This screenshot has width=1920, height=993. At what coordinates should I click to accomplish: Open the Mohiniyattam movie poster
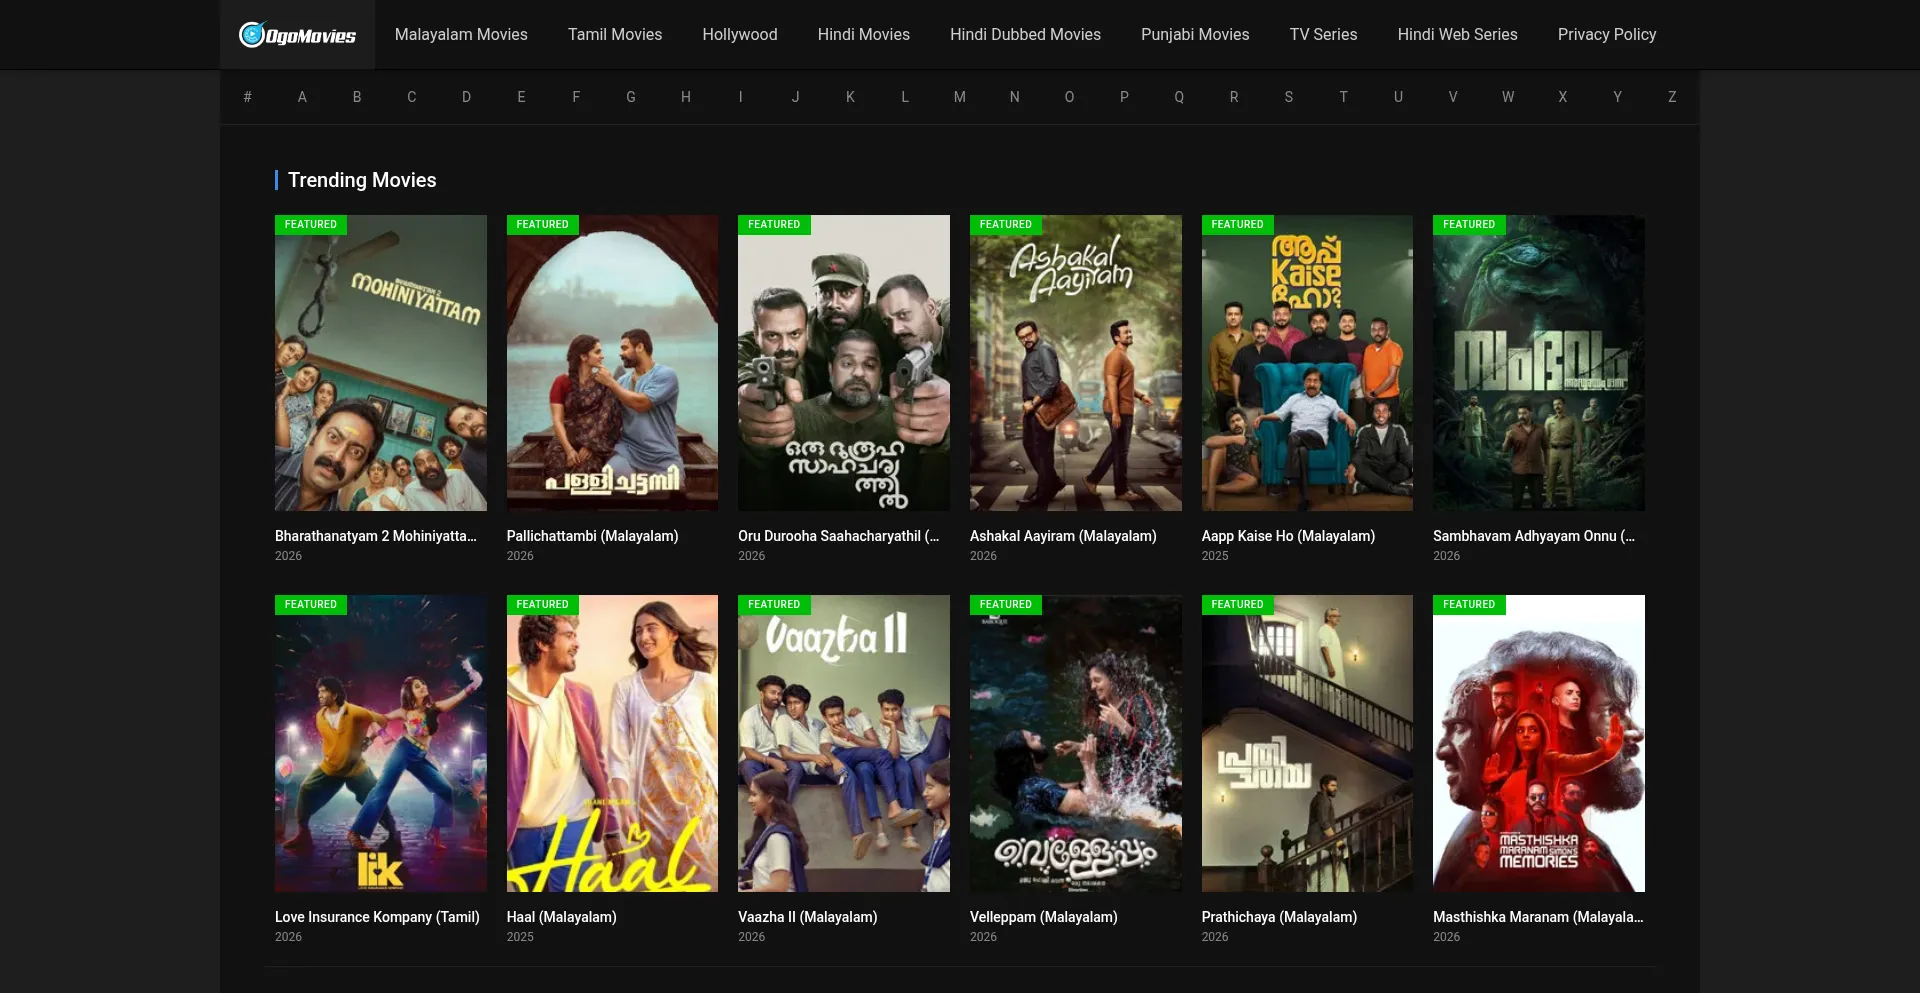(381, 363)
